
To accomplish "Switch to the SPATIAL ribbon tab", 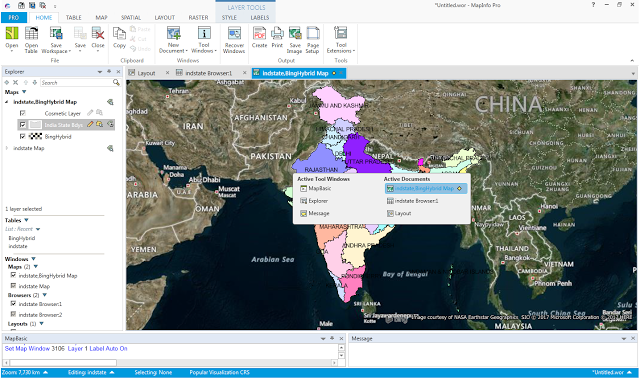I will 131,18.
